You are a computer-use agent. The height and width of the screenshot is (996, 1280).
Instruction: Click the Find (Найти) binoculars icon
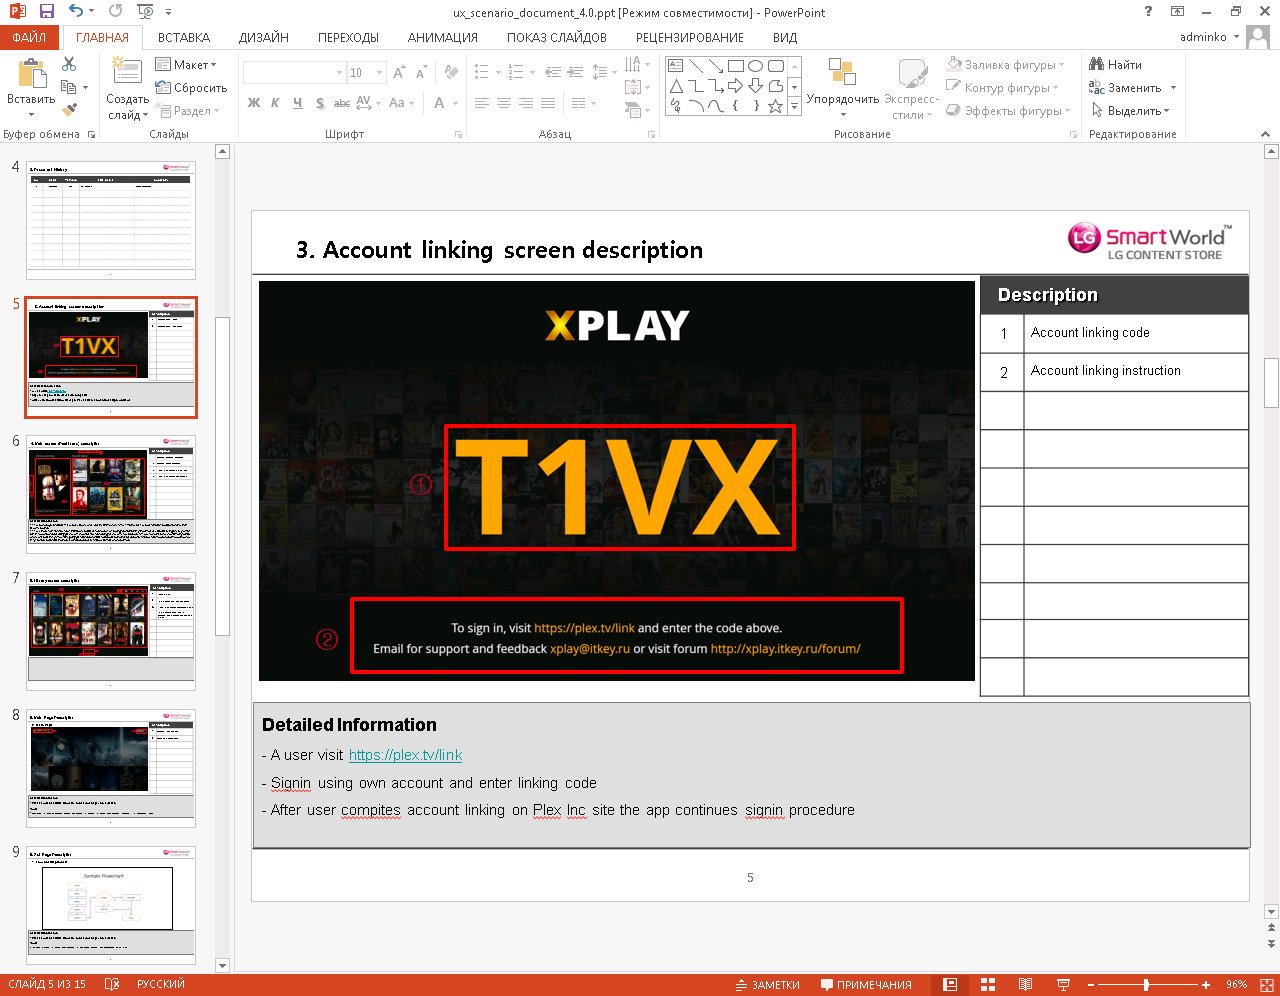point(1096,65)
